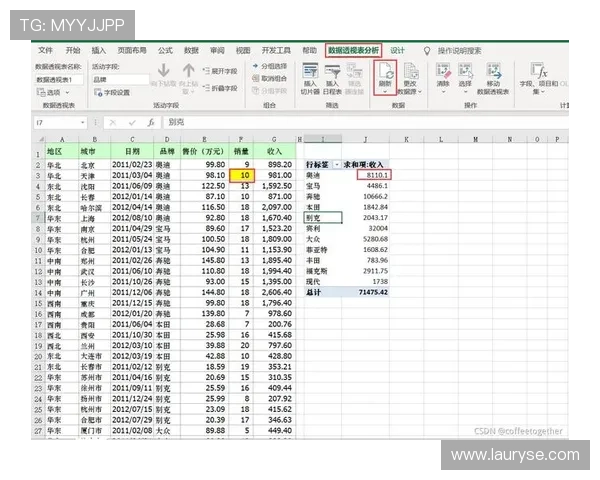Open the 行标签 filter dropdown

(337, 165)
